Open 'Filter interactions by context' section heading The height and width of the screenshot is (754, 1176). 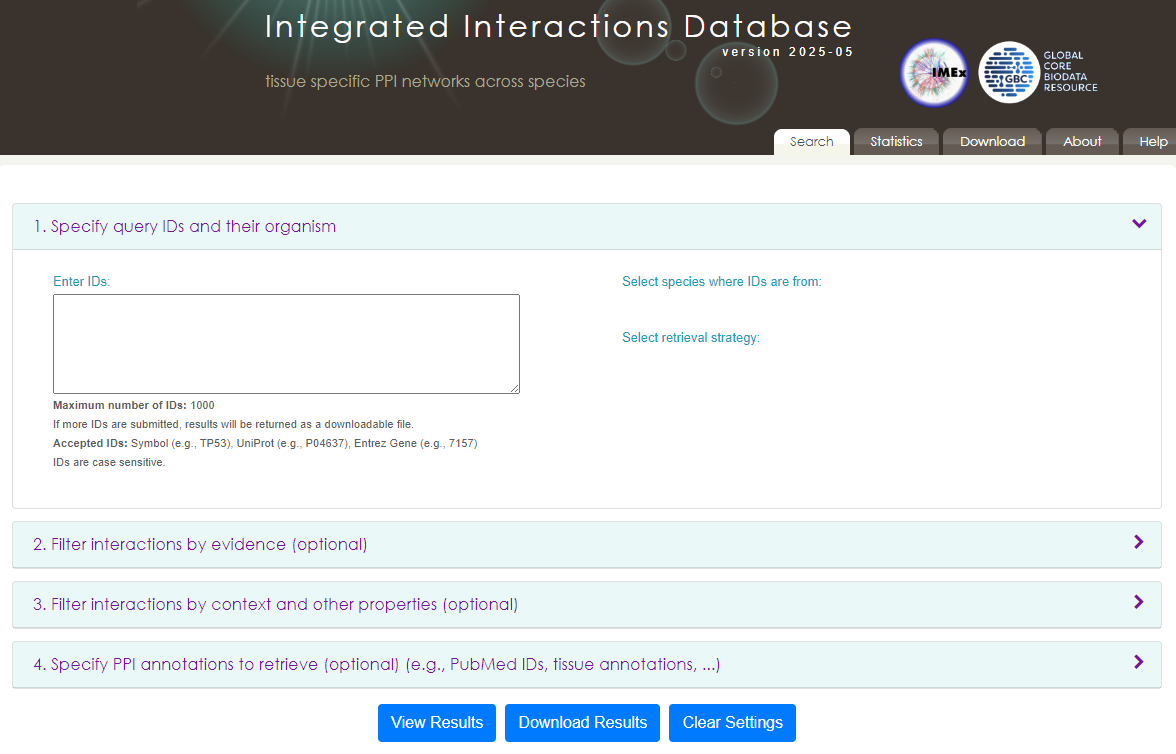275,605
